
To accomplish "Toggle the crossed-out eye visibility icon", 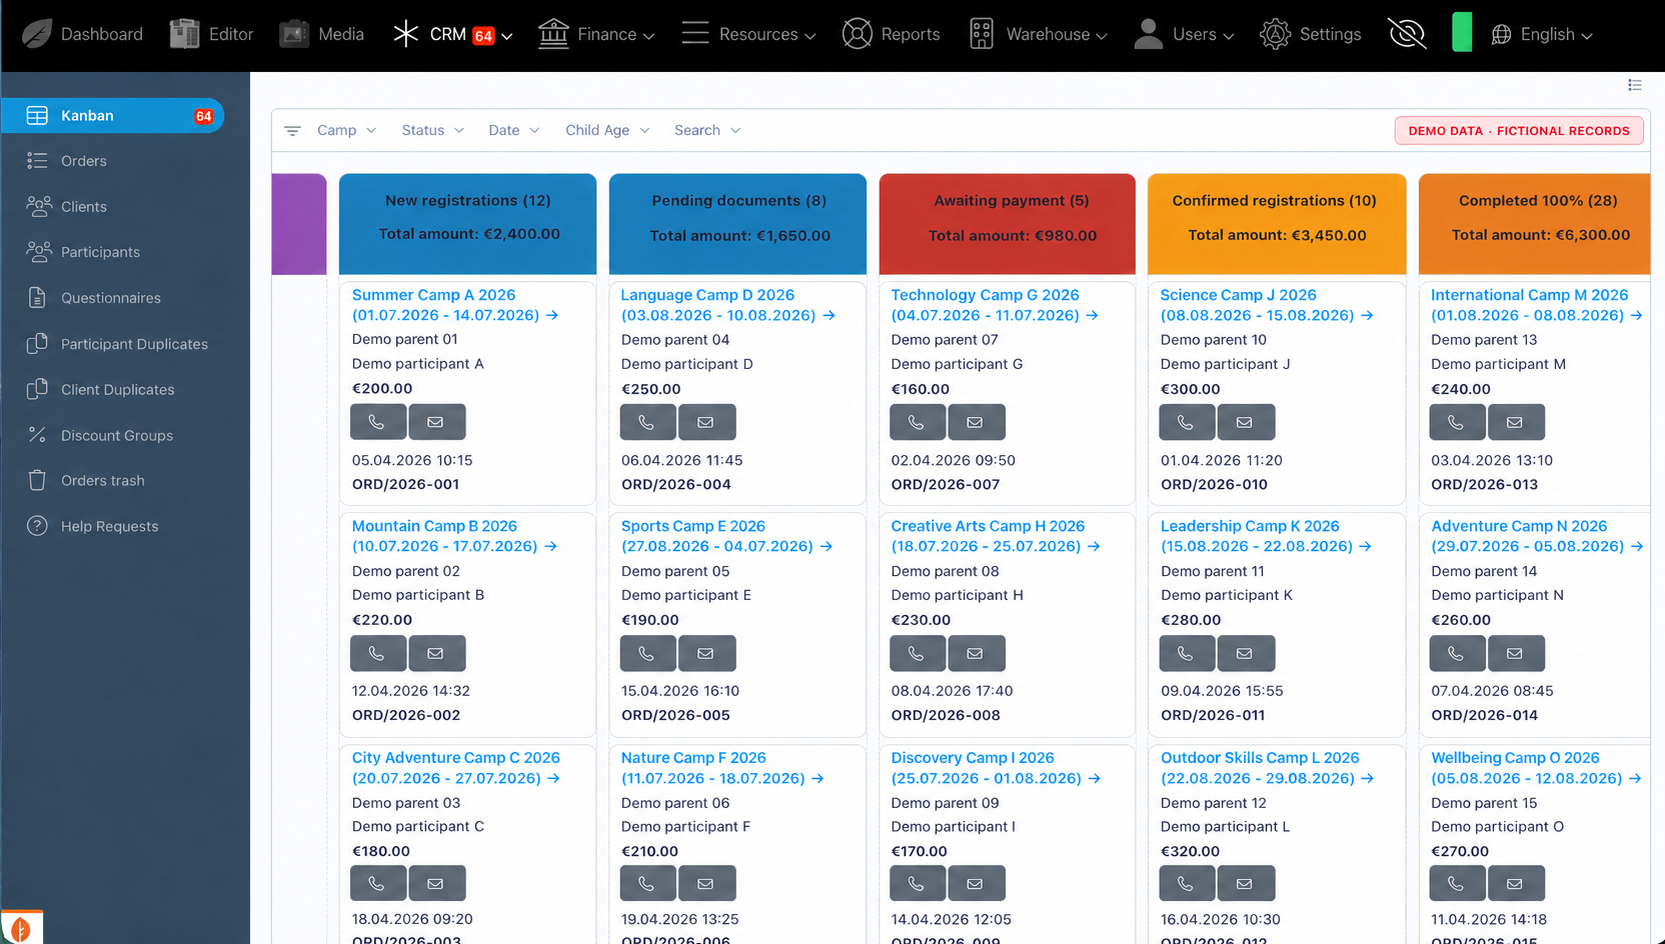I will point(1407,34).
